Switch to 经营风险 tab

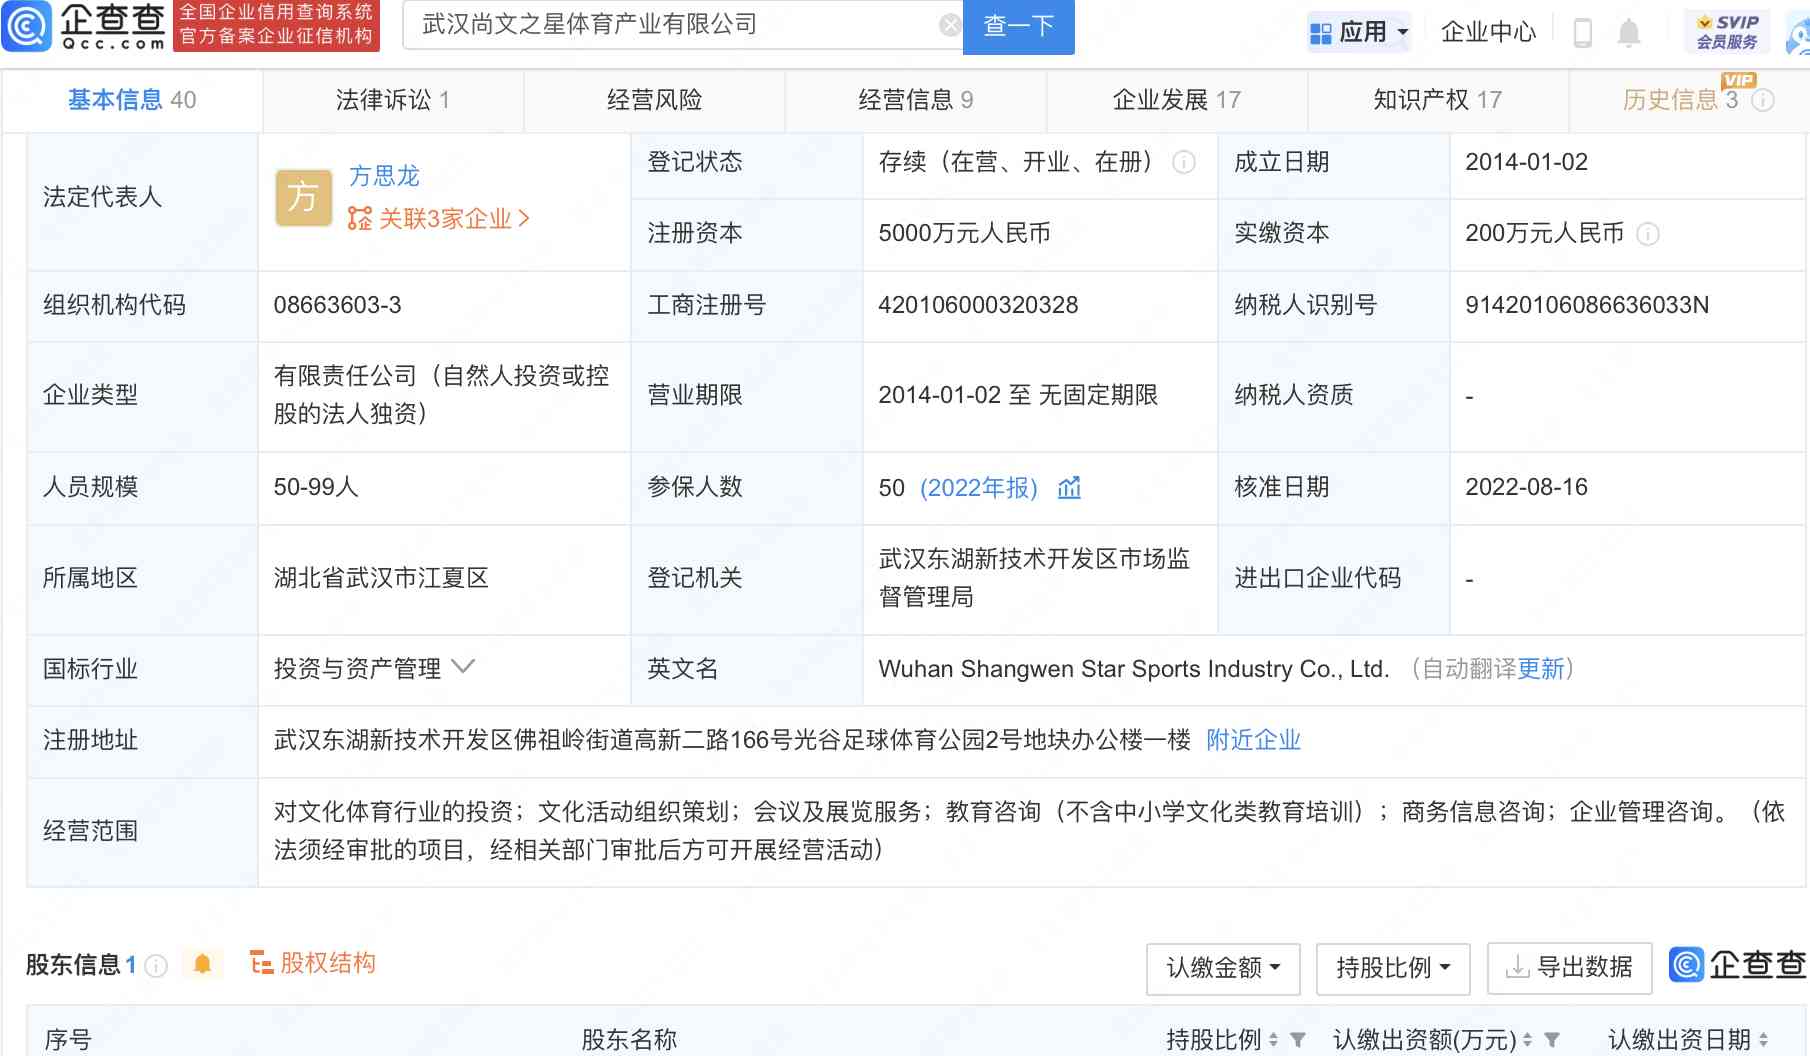click(x=655, y=100)
